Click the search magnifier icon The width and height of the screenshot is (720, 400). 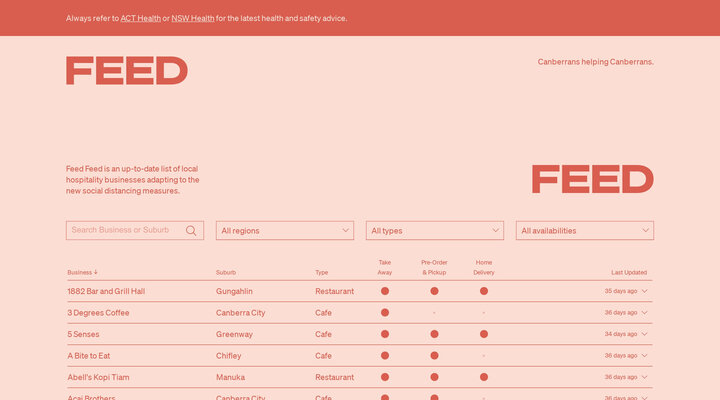[x=191, y=230]
